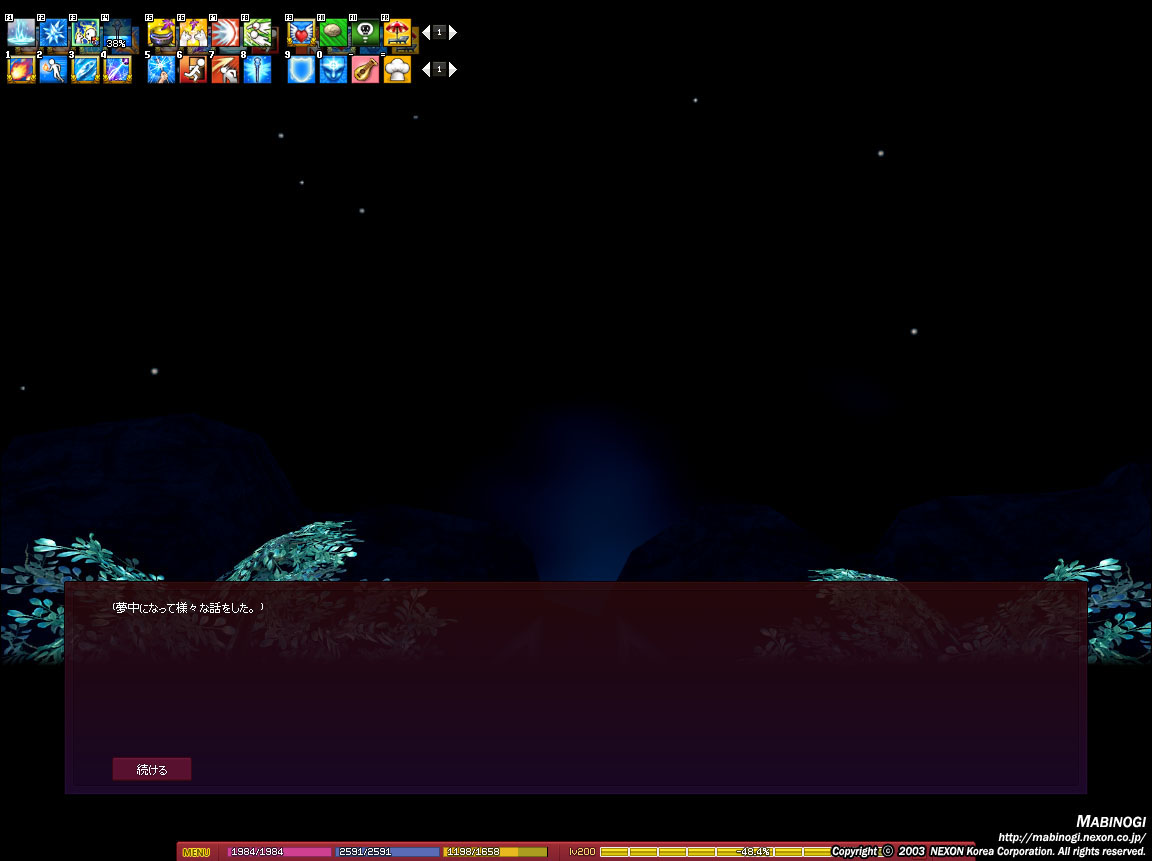Image resolution: width=1152 pixels, height=861 pixels.
Task: Activate the lute instrument skill icon
Action: point(365,69)
